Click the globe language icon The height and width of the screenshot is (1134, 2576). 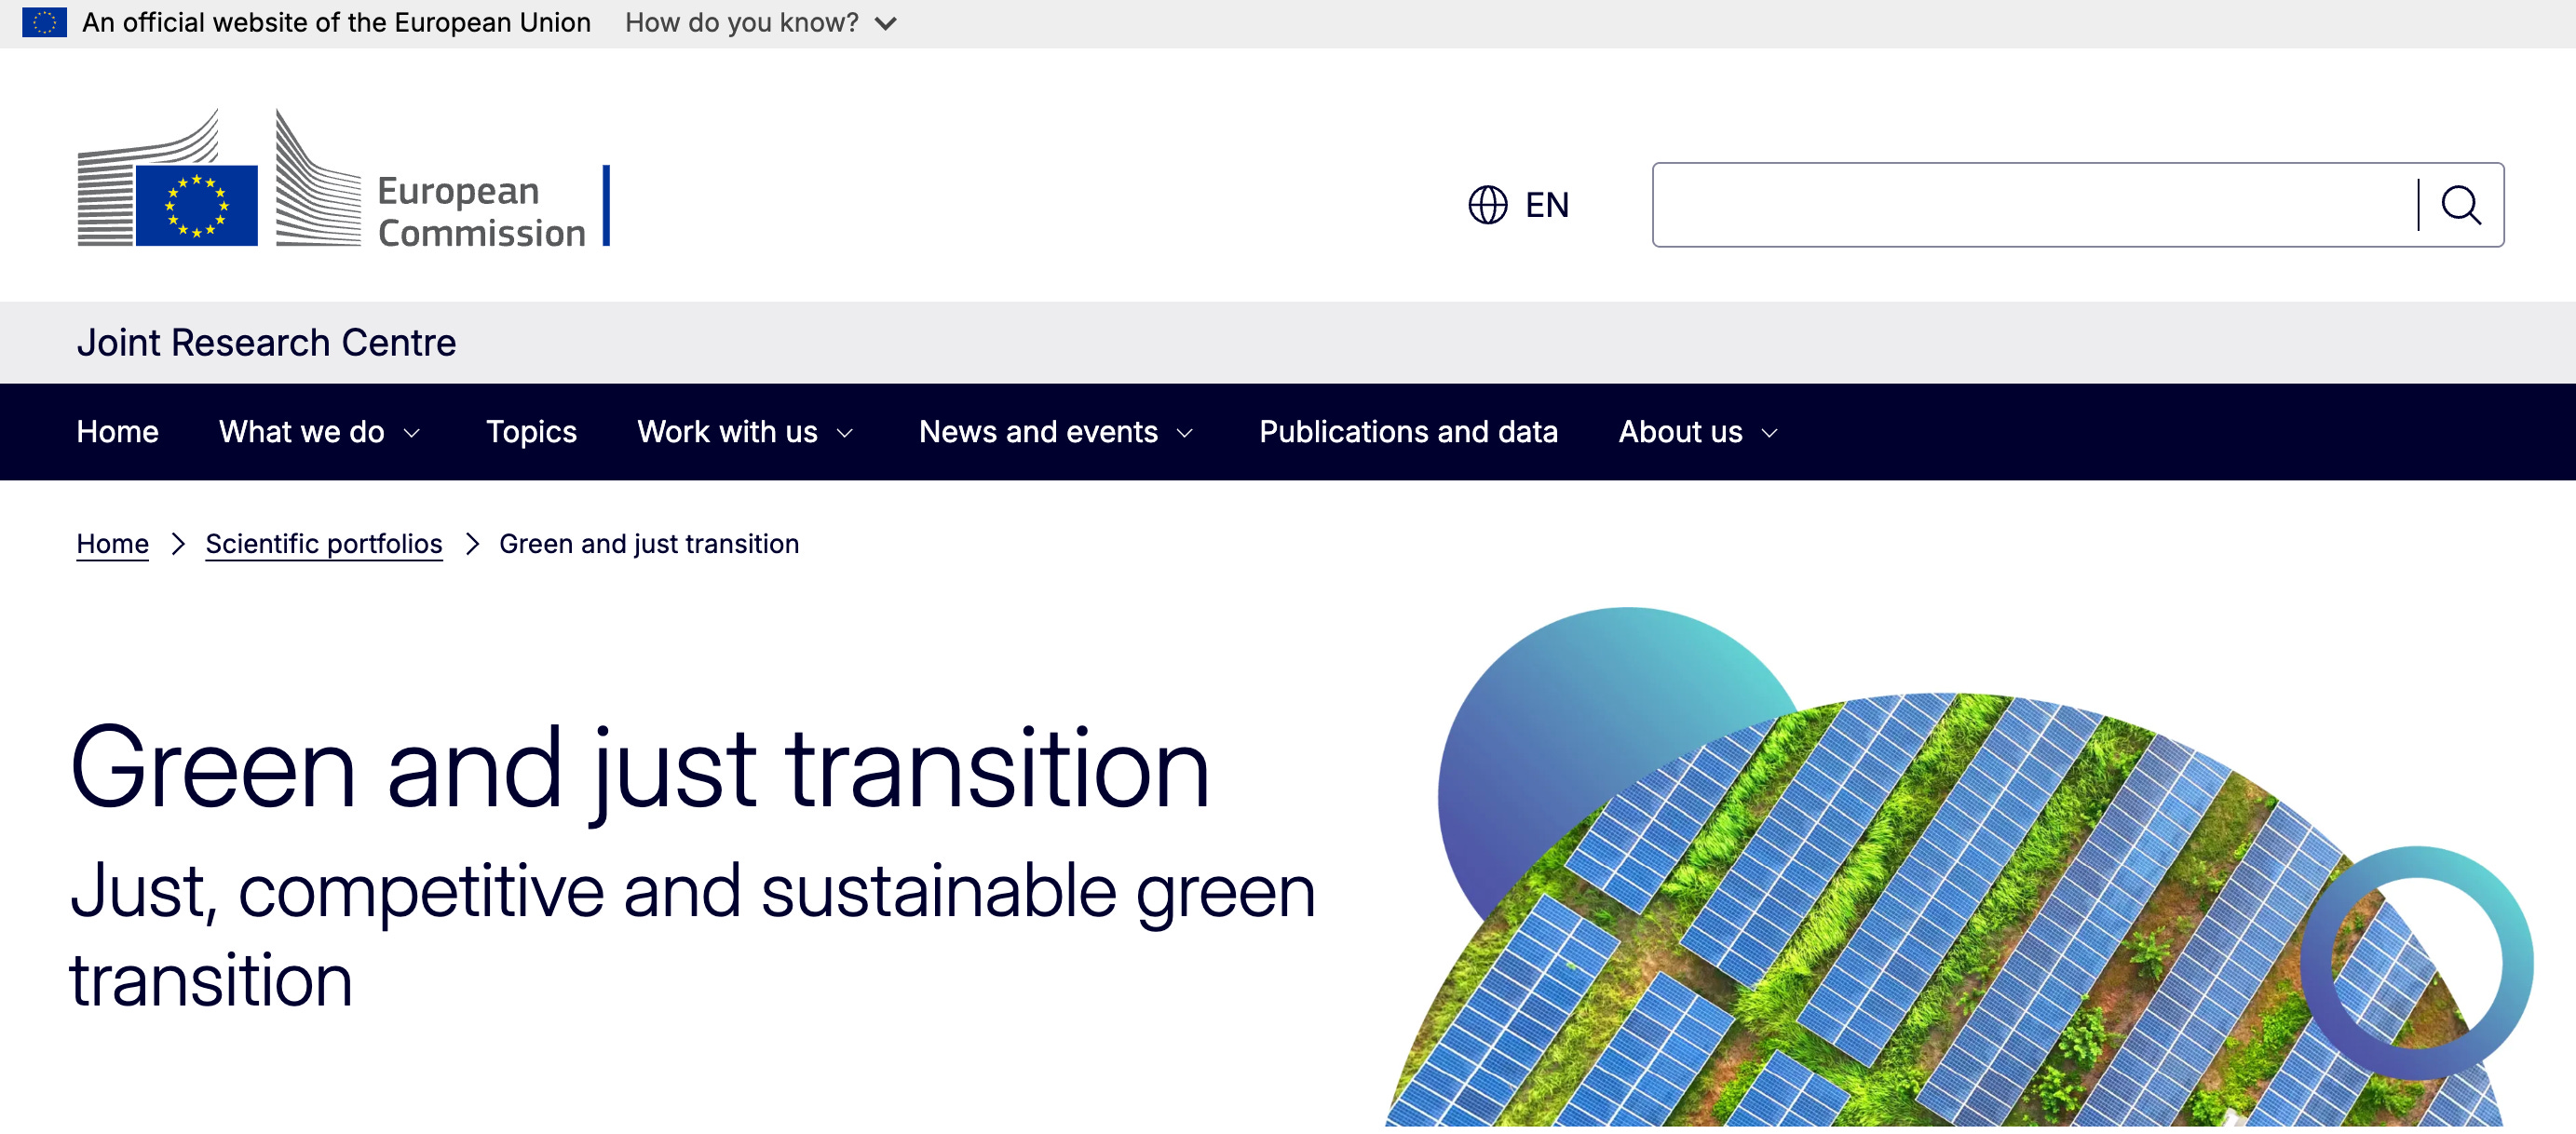[x=1487, y=205]
